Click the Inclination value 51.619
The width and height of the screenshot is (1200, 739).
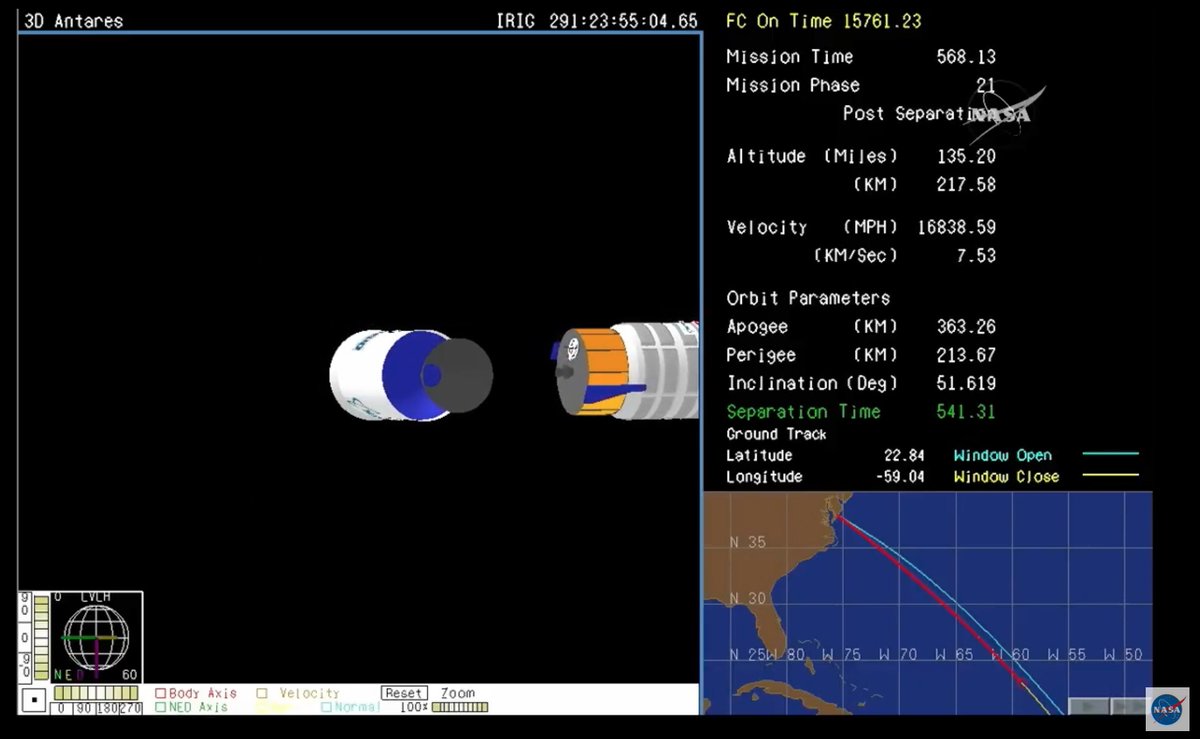(x=965, y=384)
